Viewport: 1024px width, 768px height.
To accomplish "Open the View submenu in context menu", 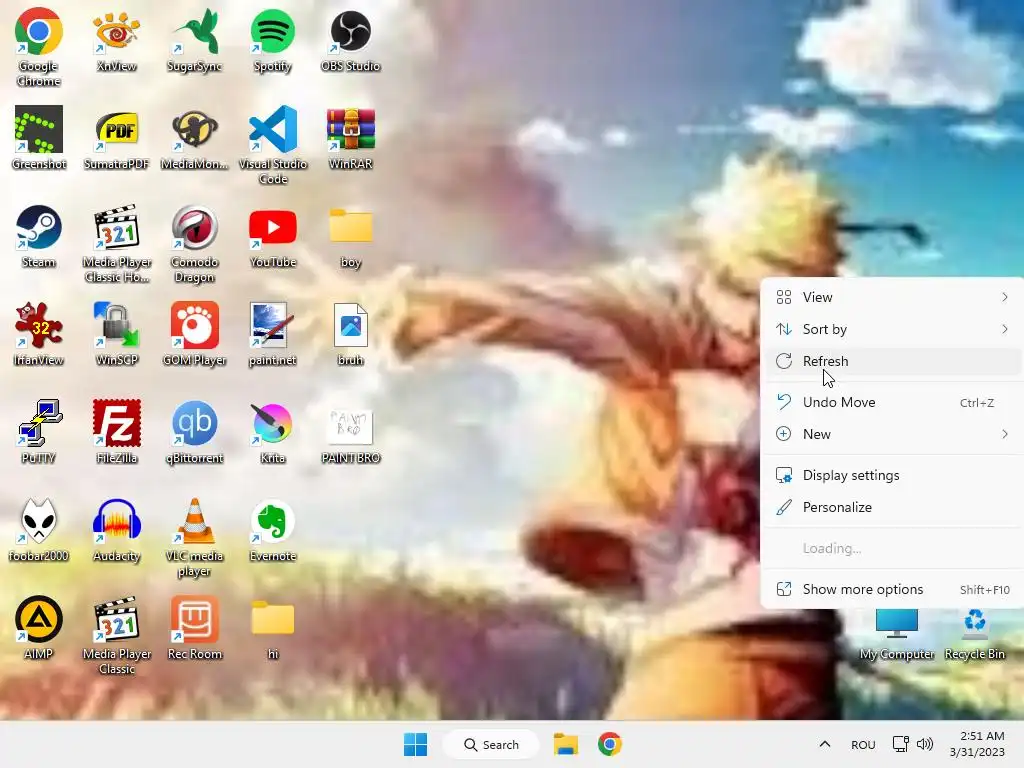I will pos(892,297).
